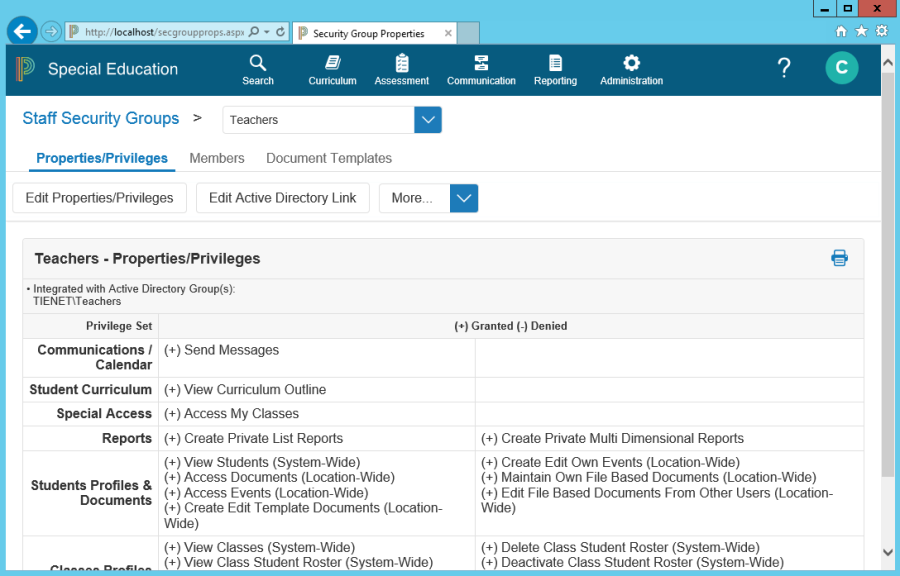Click the Edit Properties/Privileges button
Image resolution: width=900 pixels, height=576 pixels.
(99, 198)
